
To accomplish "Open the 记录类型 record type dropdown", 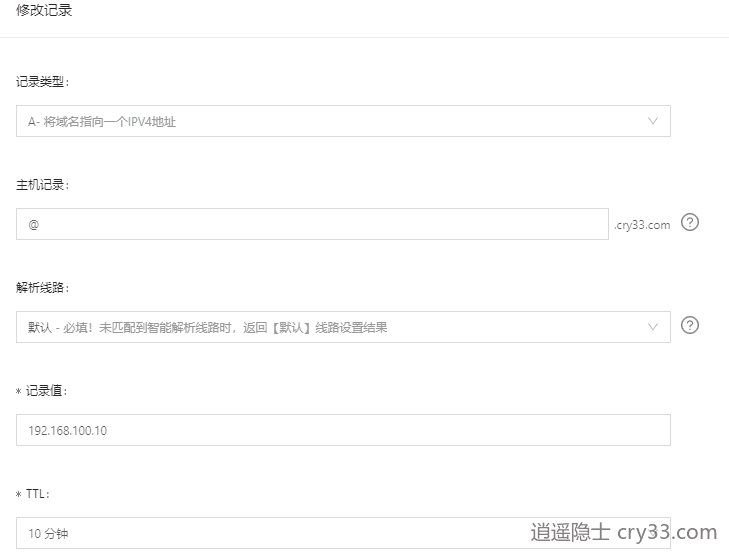I will pos(343,121).
